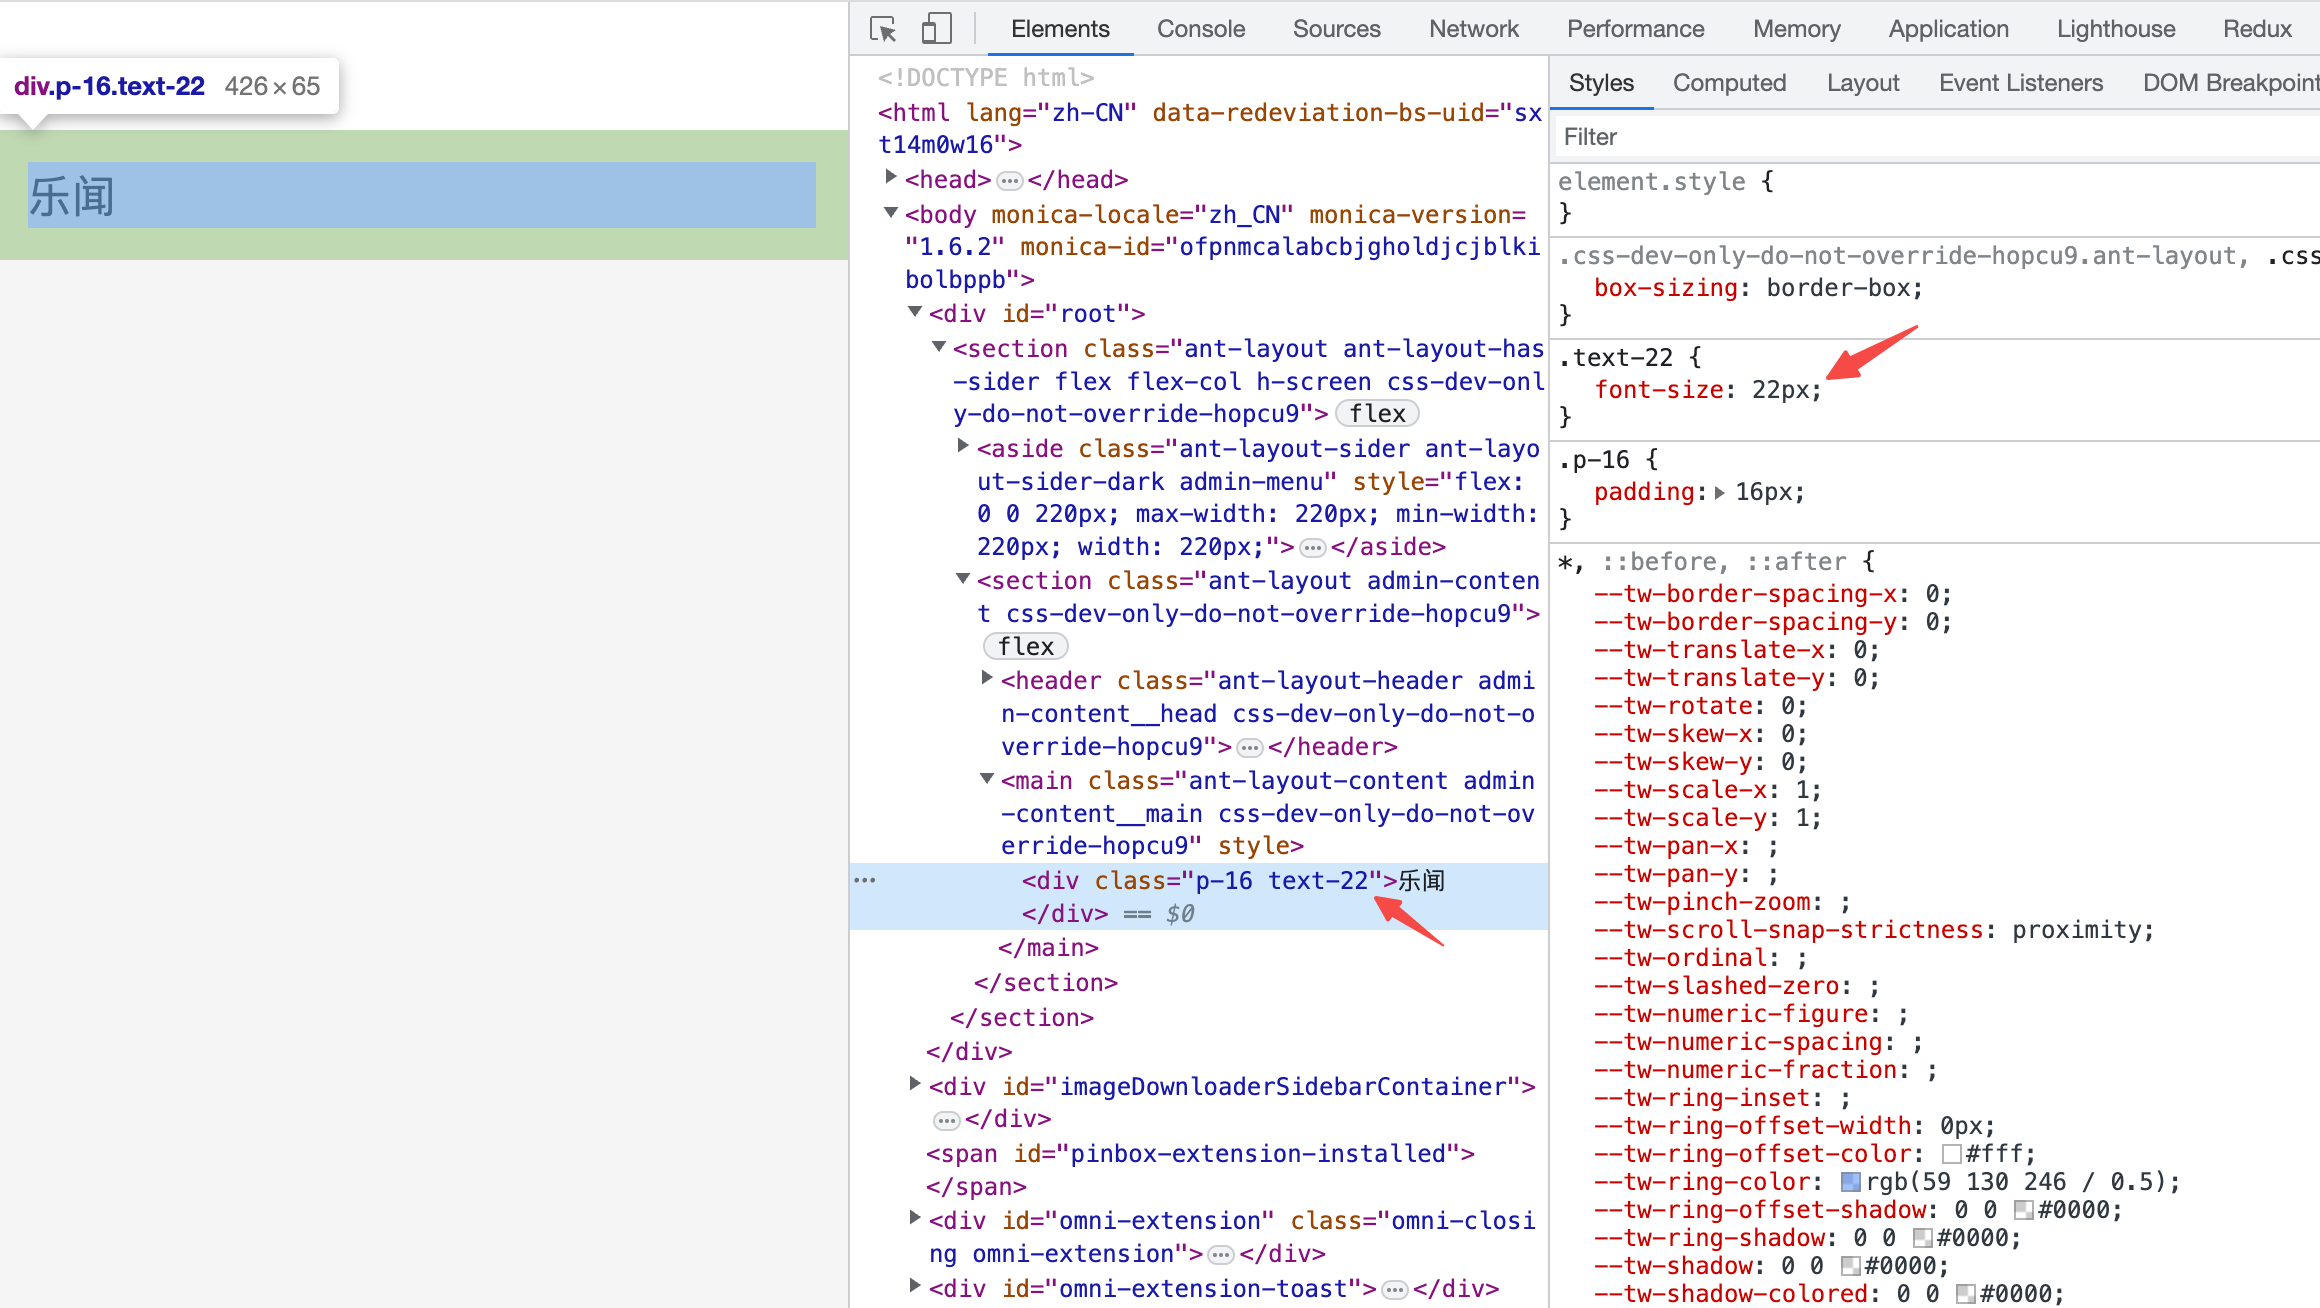Click the tw-ring-color blue swatch
Viewport: 2320px width, 1308px height.
point(1851,1182)
